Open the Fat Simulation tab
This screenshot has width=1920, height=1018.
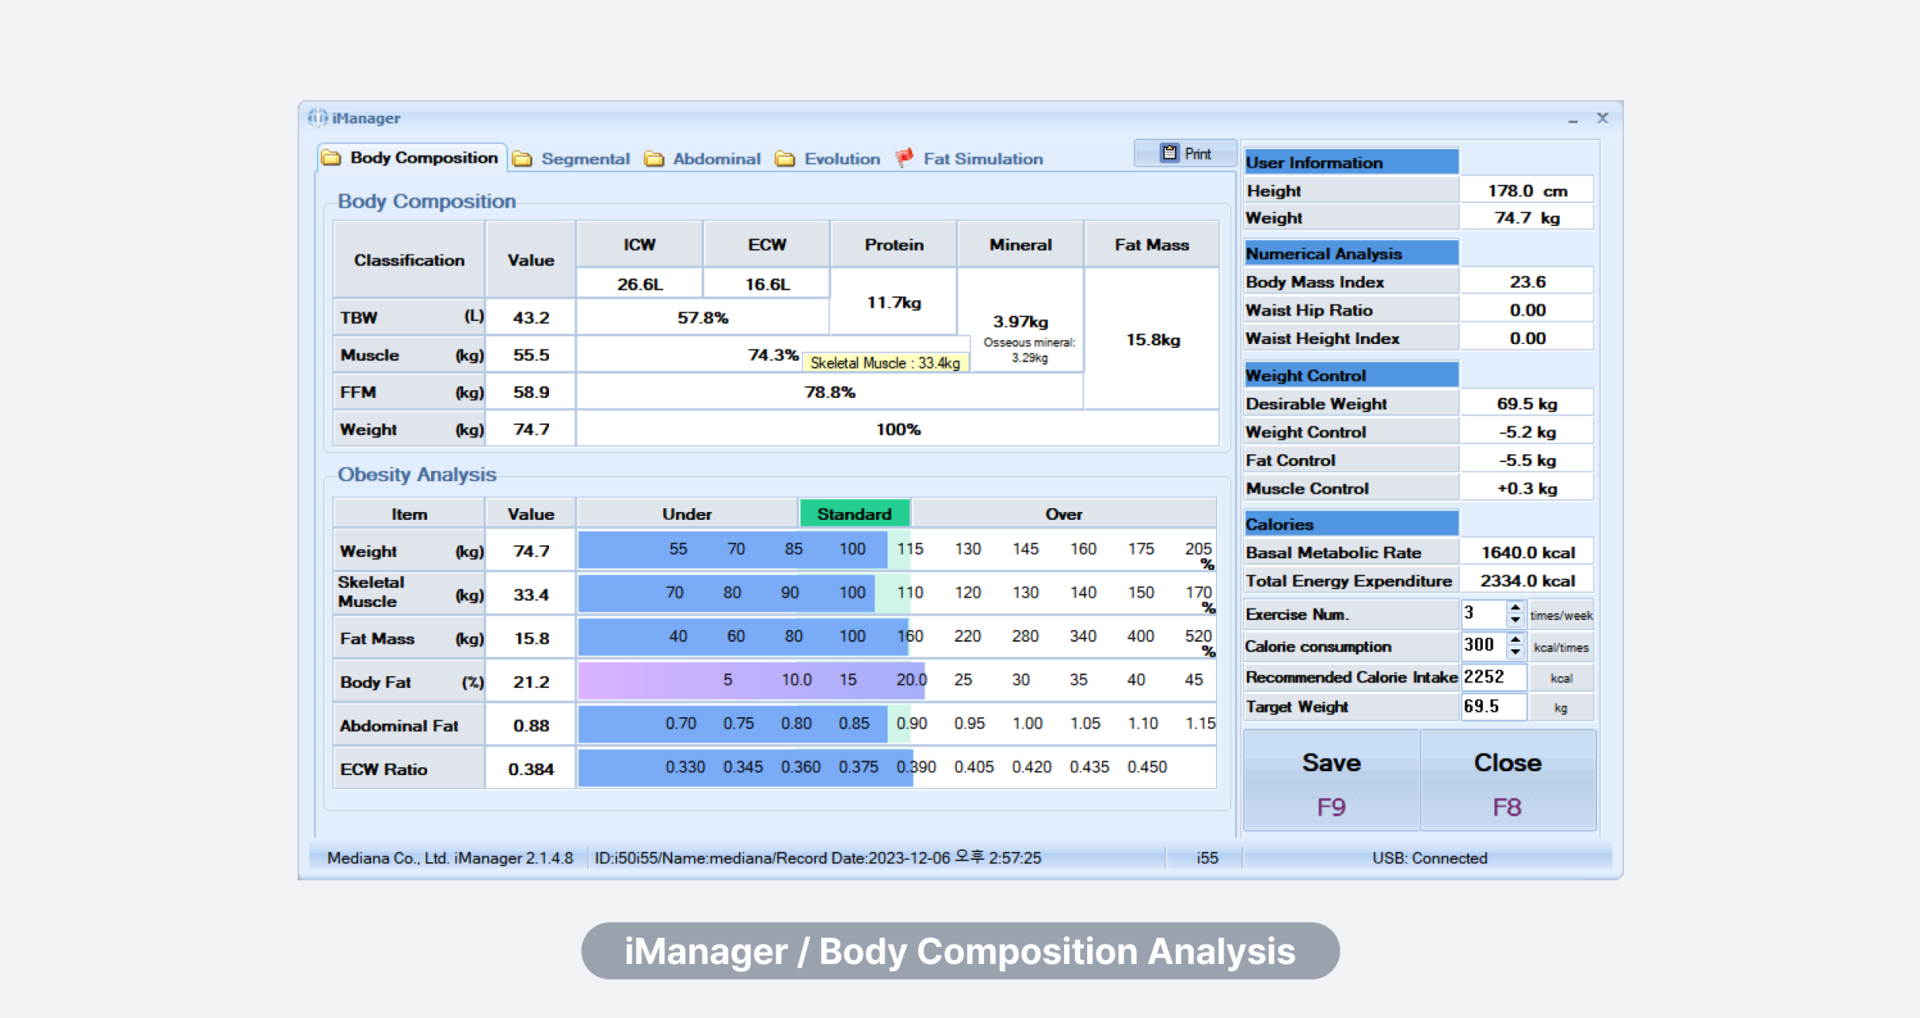click(982, 159)
